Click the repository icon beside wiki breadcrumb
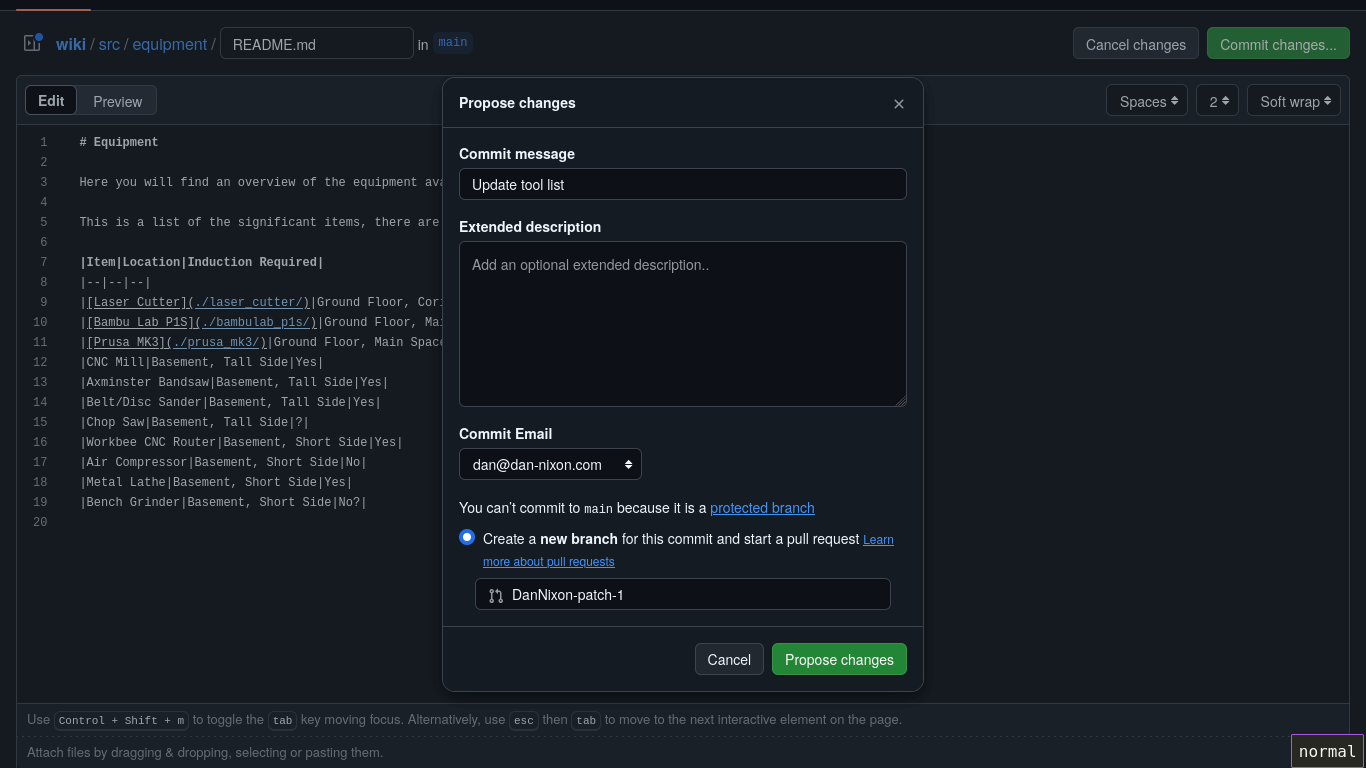Screen dimensions: 1366x768 pyautogui.click(x=31, y=43)
